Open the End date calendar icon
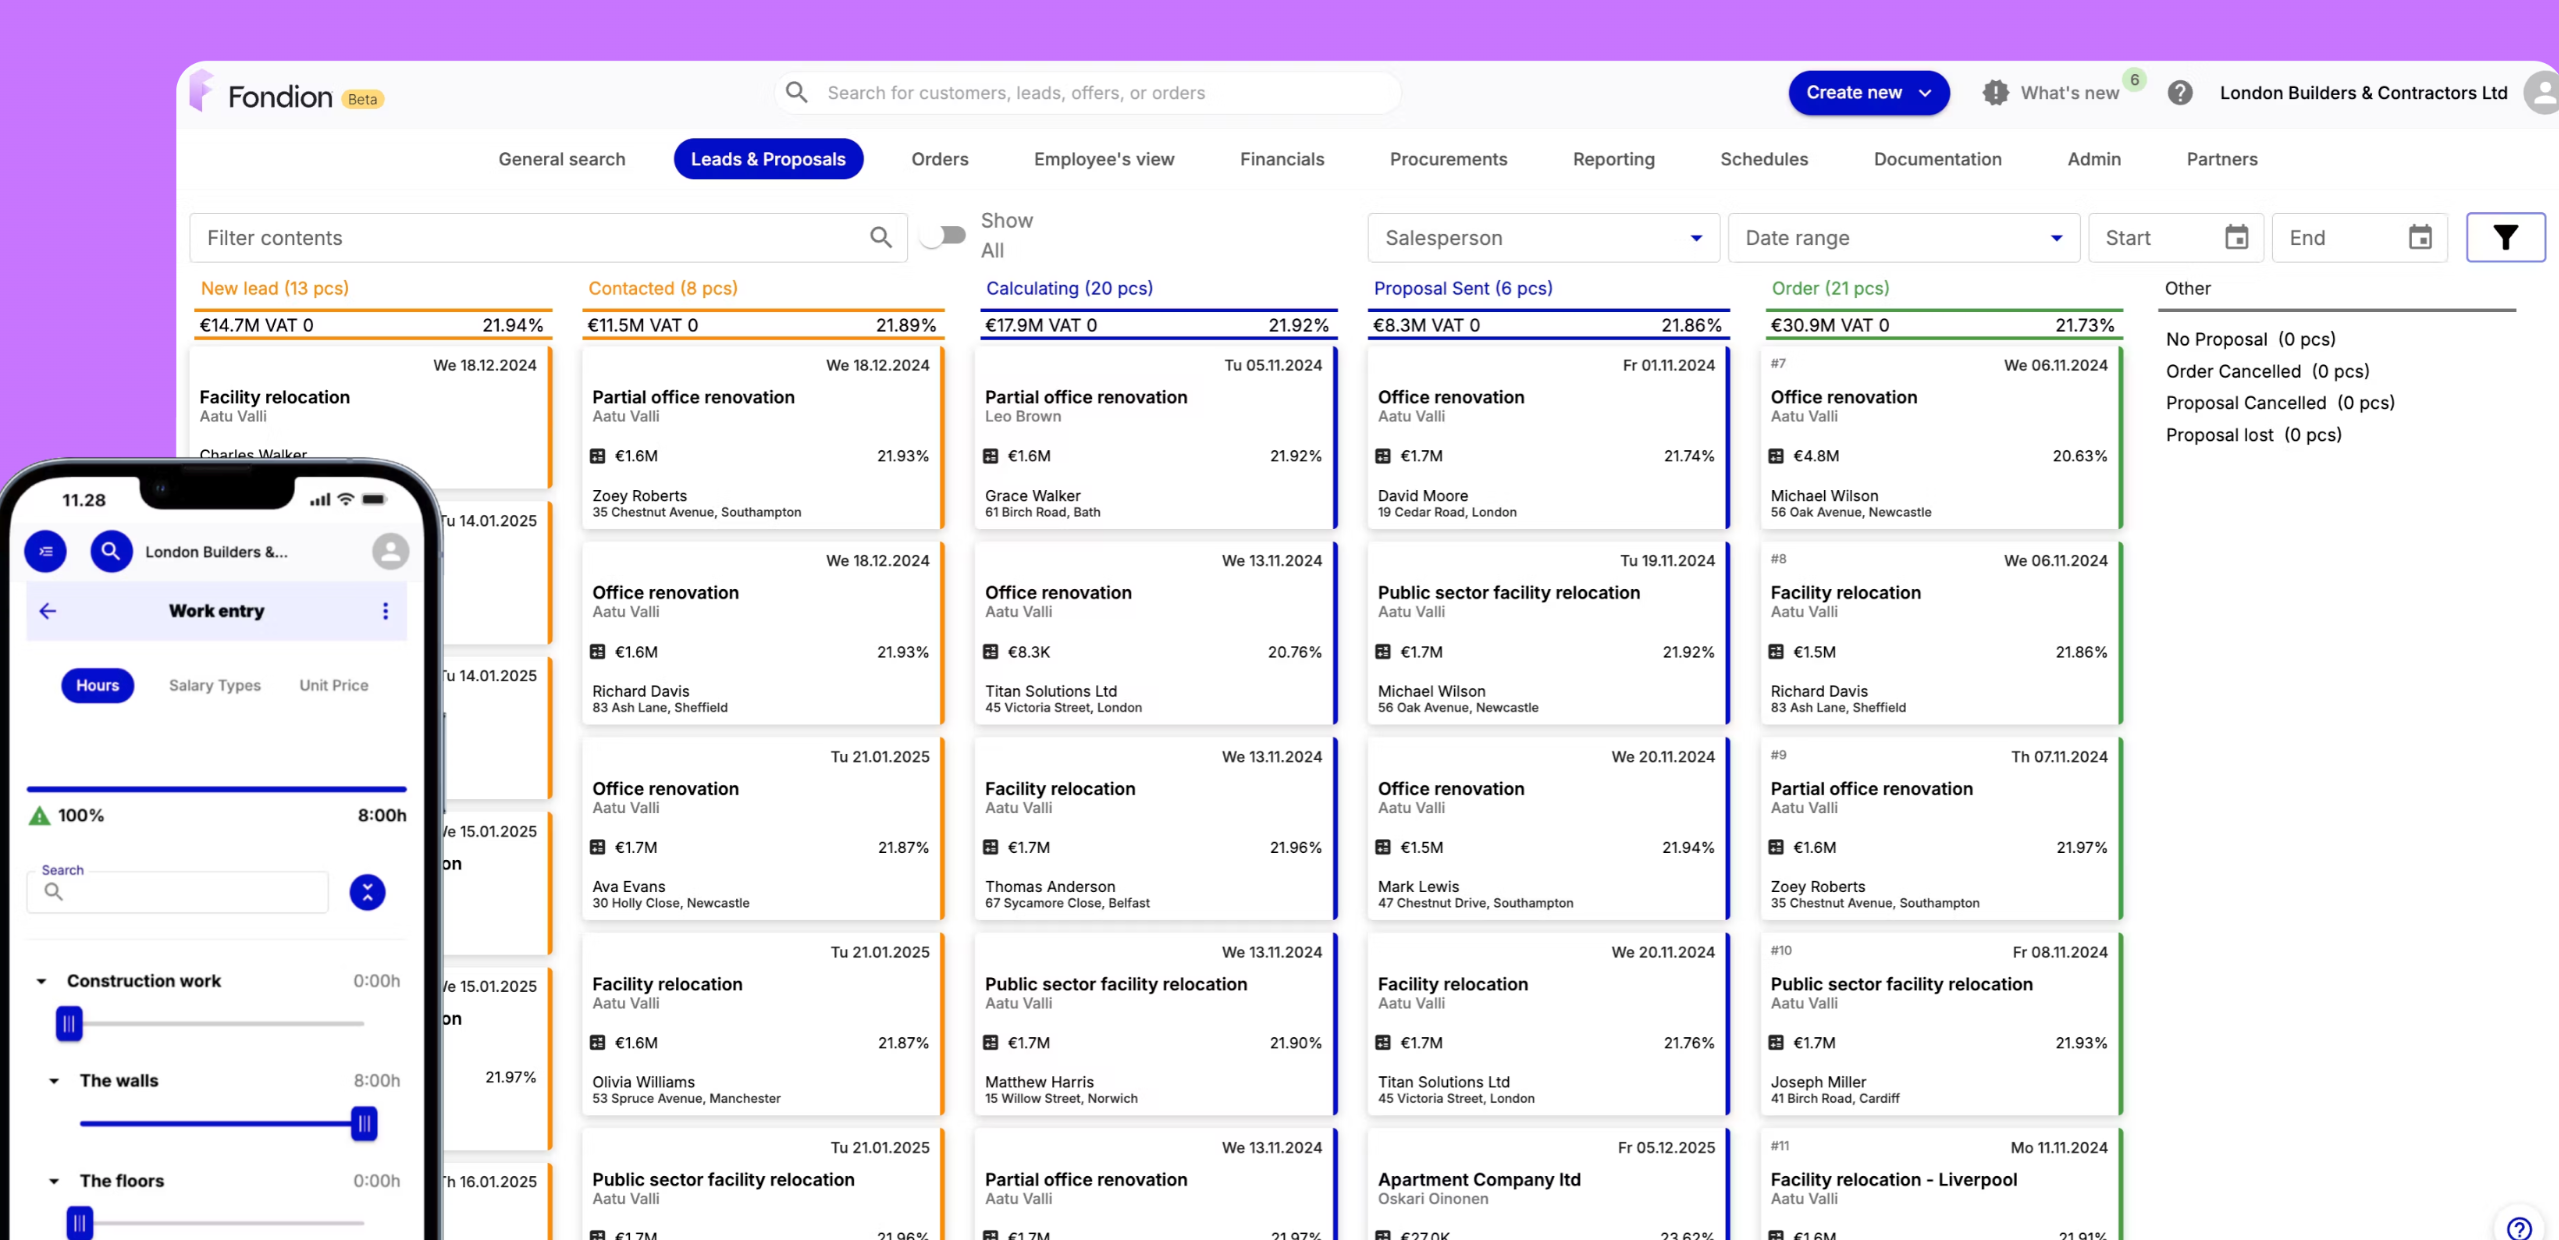The image size is (2559, 1240). coord(2419,238)
